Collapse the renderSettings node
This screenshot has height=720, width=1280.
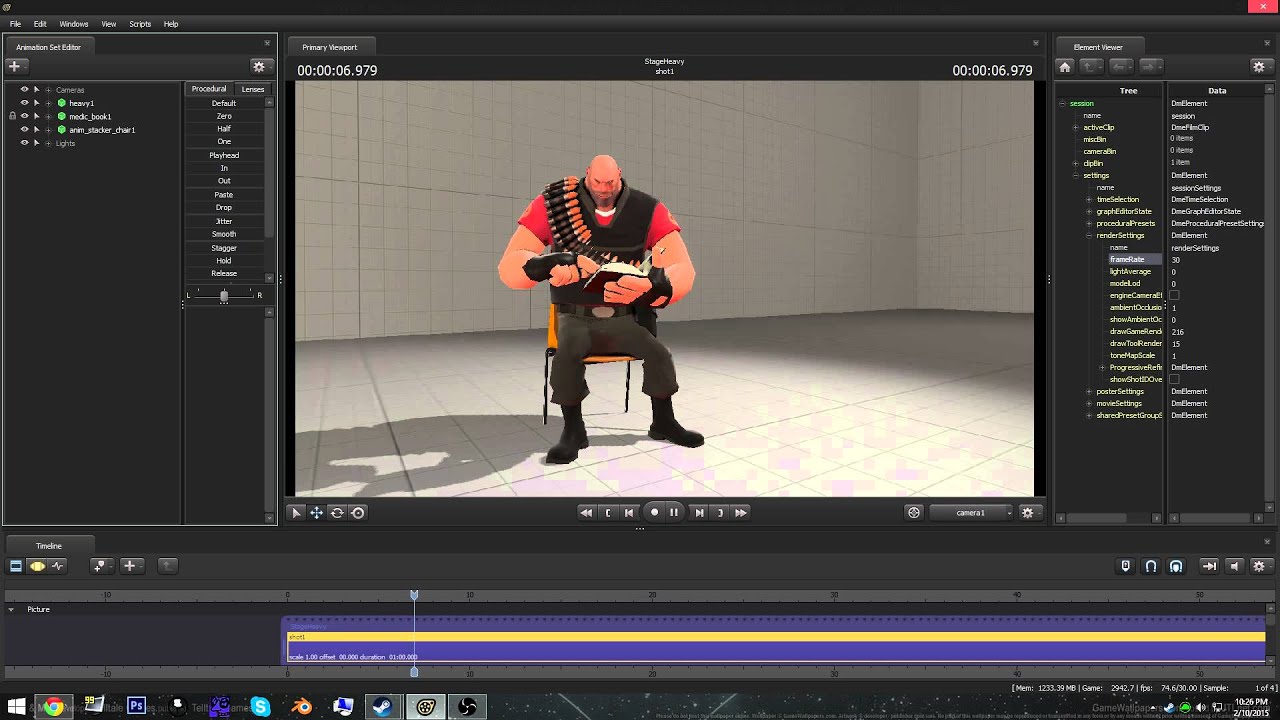point(1089,235)
